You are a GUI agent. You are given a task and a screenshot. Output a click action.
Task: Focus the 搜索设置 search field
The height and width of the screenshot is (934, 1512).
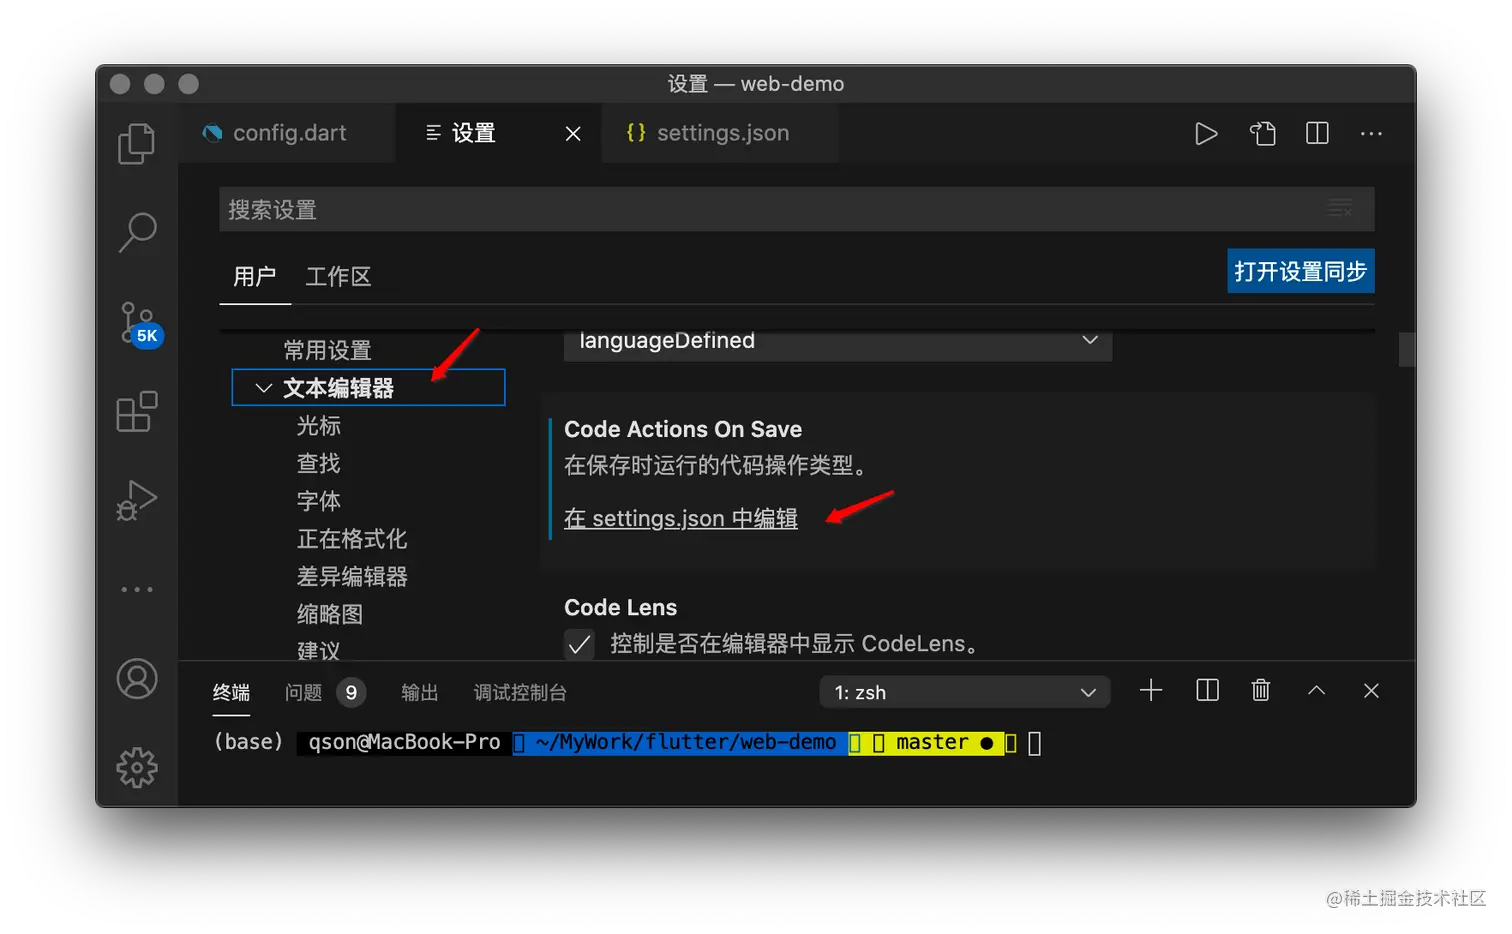point(796,209)
